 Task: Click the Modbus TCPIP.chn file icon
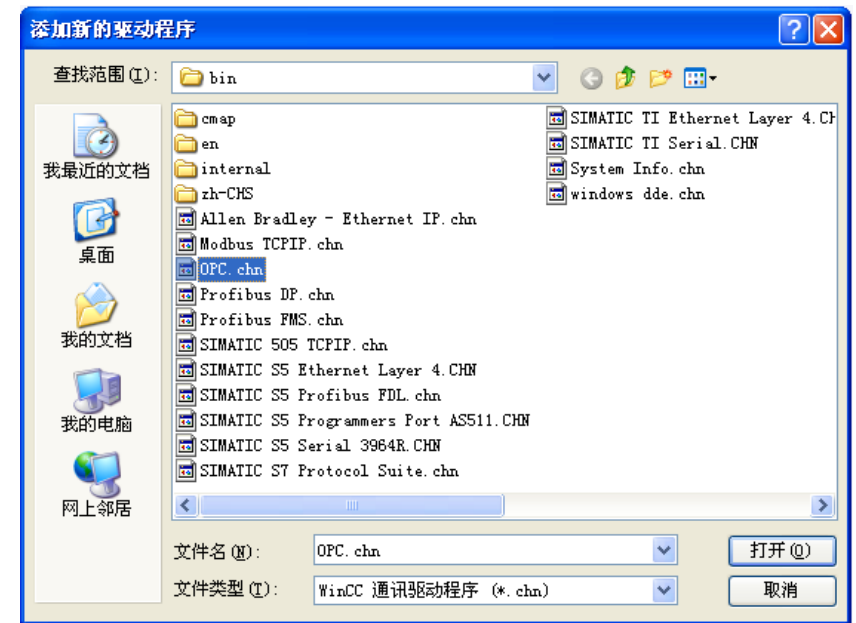186,244
